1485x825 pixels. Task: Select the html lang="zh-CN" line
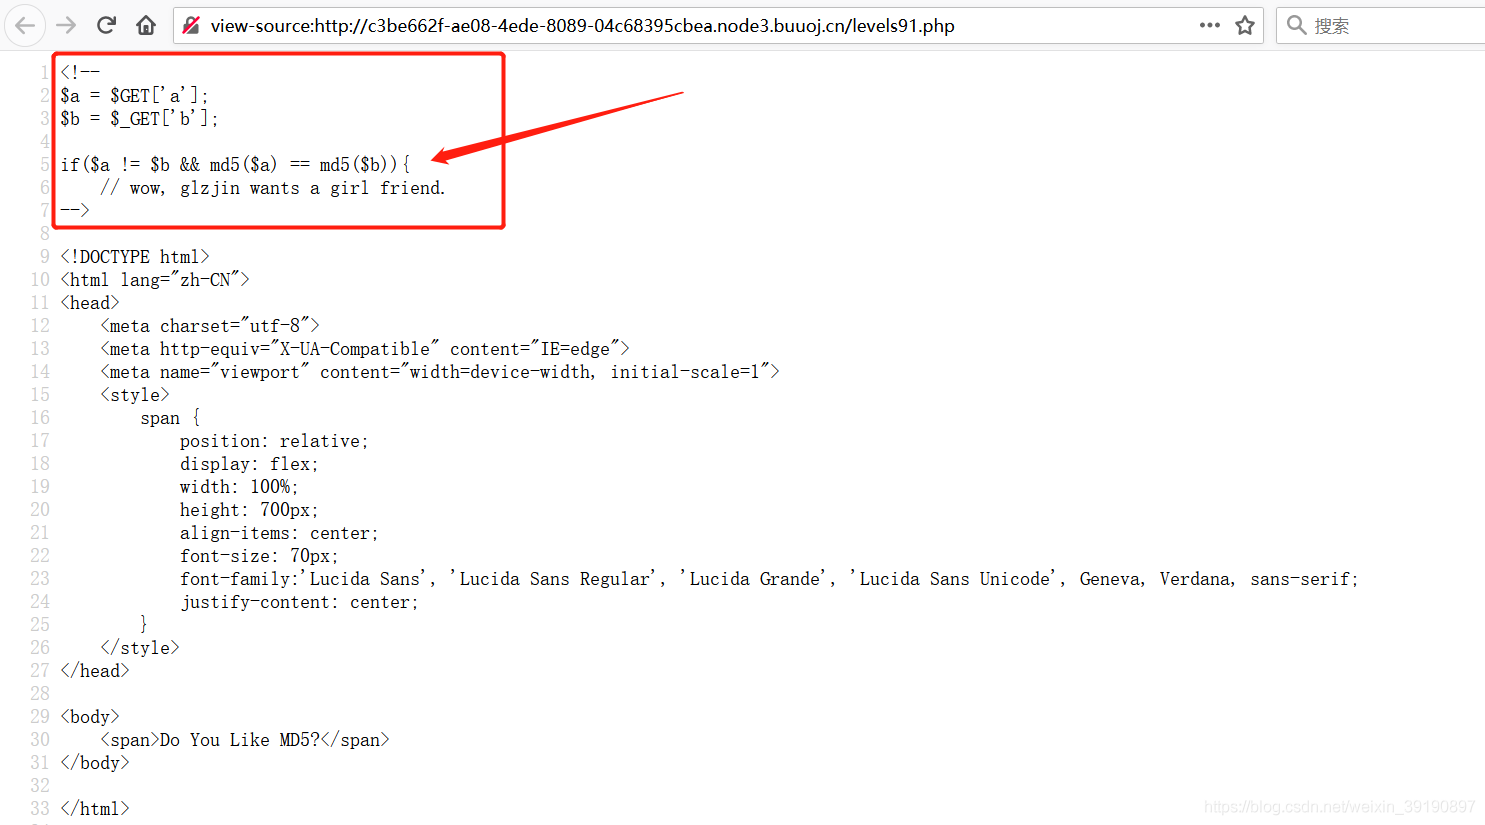[155, 280]
